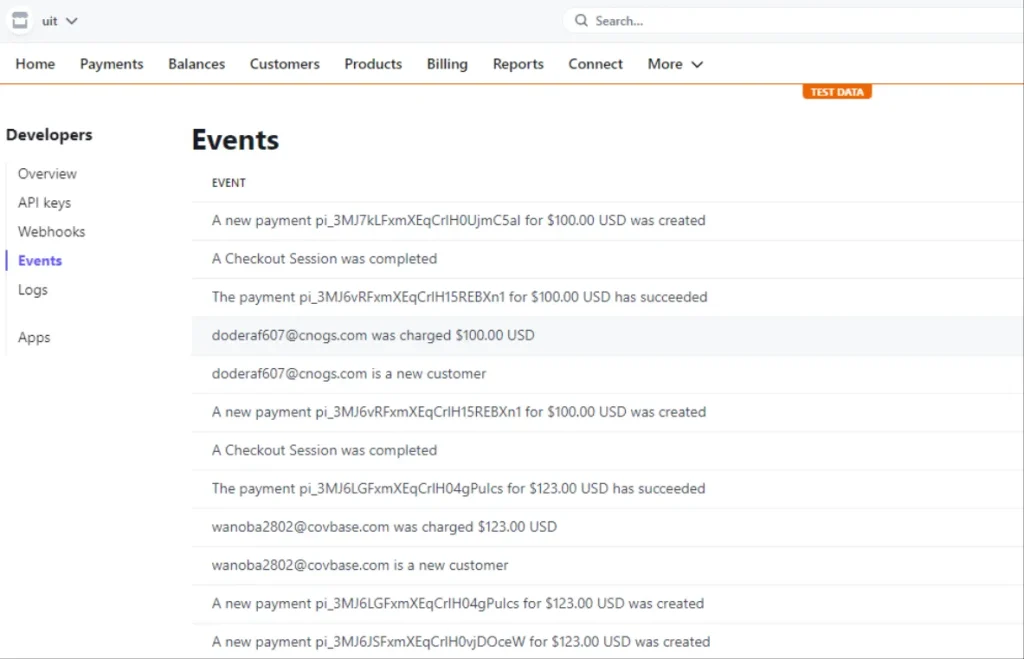Open API keys in the sidebar
Screen dimensions: 1024x659
(44, 203)
